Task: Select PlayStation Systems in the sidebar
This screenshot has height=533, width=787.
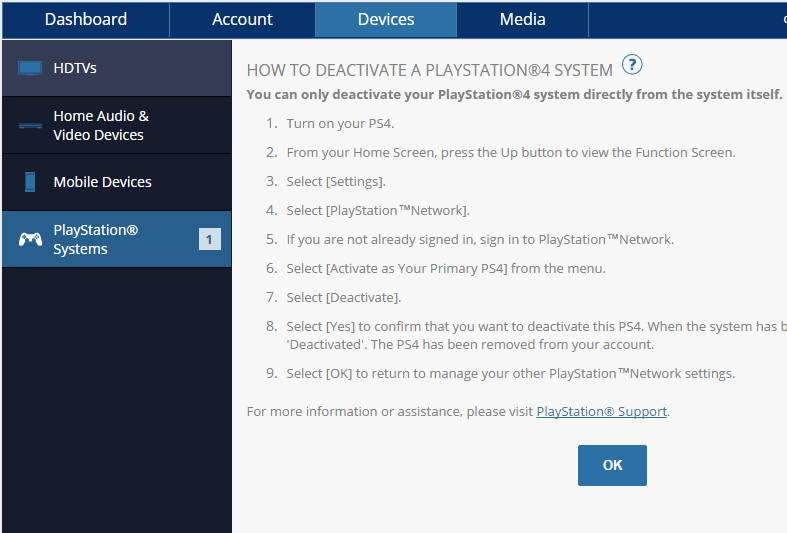Action: tap(117, 239)
